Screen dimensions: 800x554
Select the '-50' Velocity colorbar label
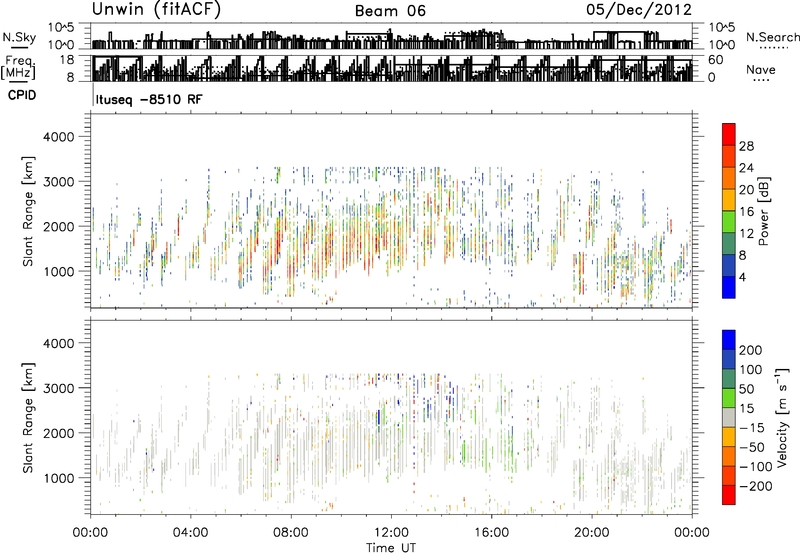752,447
